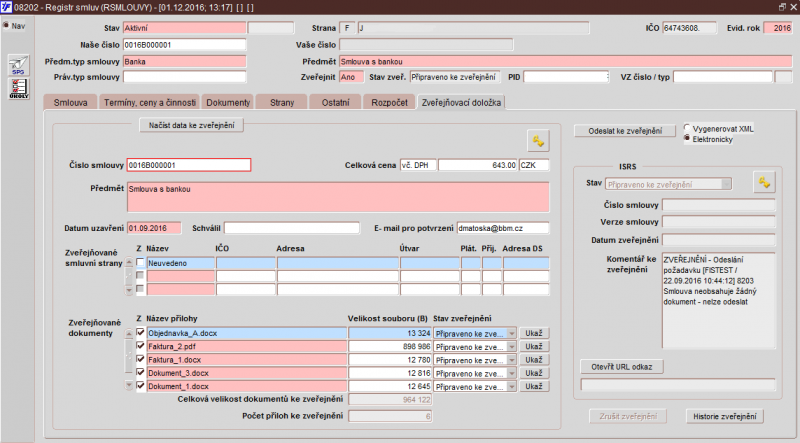800x443 pixels.
Task: Open status dropdown for Dokument_1.docx
Action: click(x=512, y=386)
